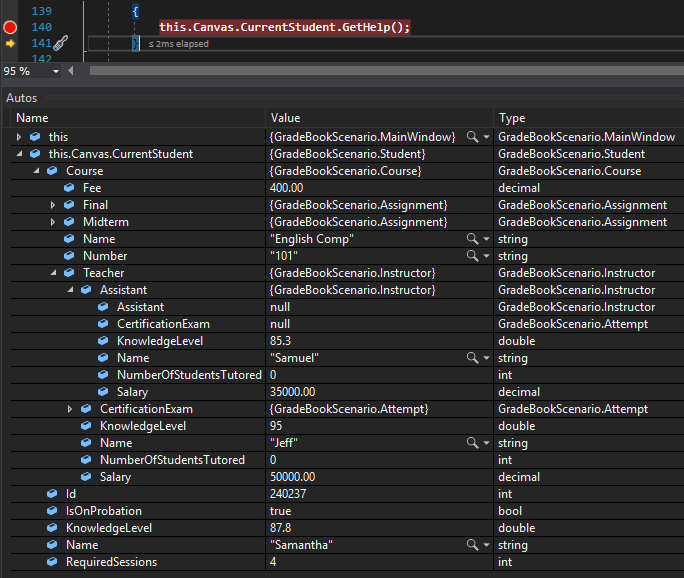Image resolution: width=684 pixels, height=578 pixels.
Task: Select the IsOnProbation value true
Action: point(280,511)
